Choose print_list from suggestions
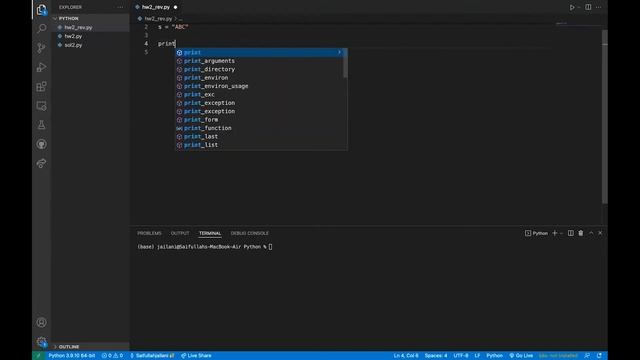This screenshot has width=640, height=360. point(260,145)
